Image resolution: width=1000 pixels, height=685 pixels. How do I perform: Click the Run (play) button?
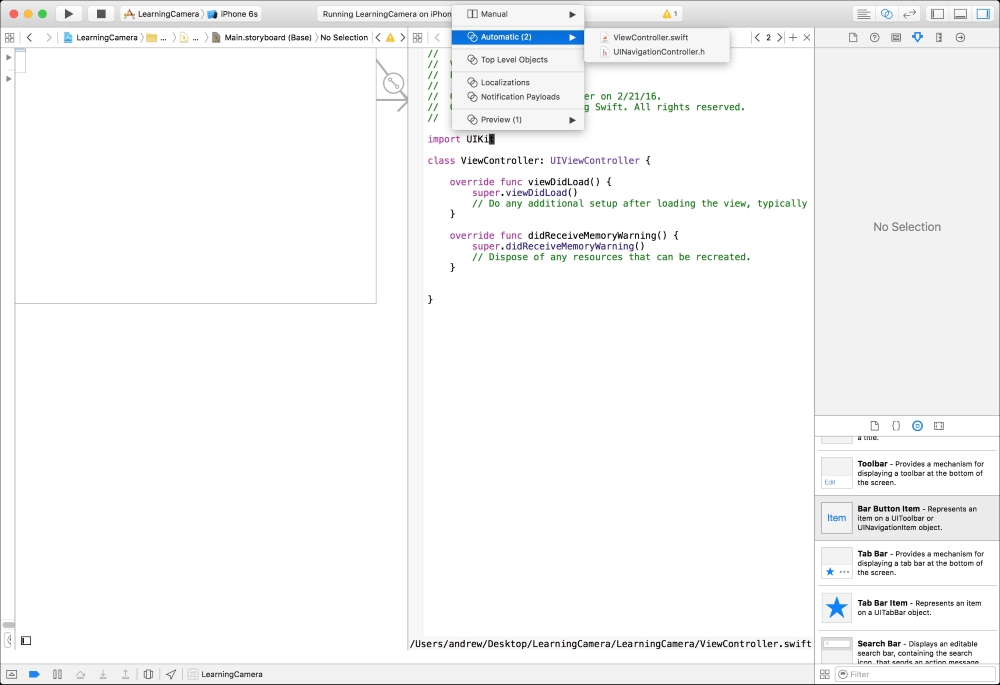click(x=68, y=14)
